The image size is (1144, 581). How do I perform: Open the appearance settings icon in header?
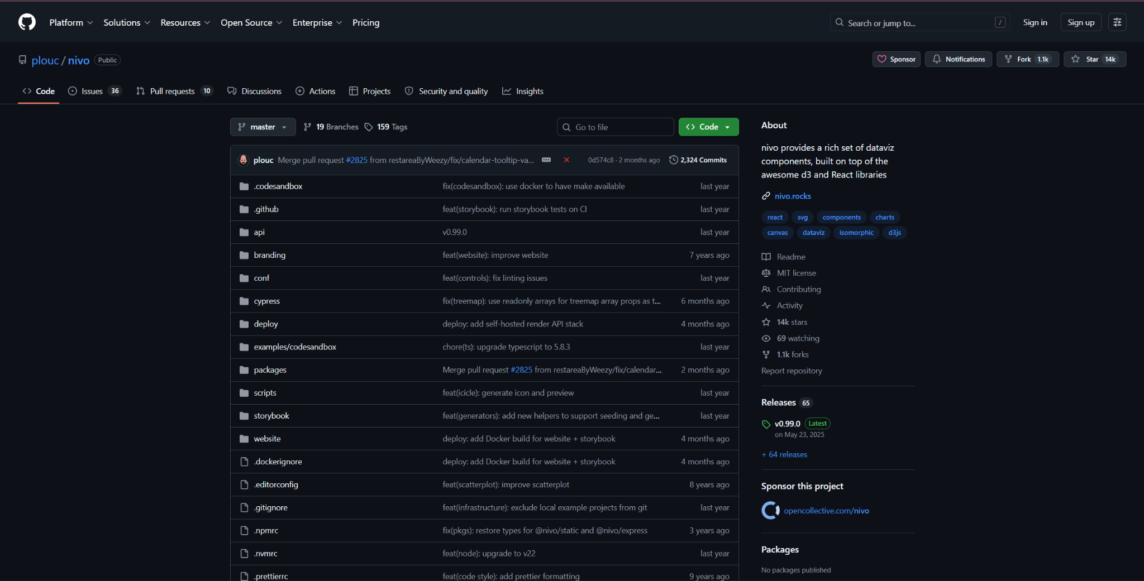(x=1117, y=23)
